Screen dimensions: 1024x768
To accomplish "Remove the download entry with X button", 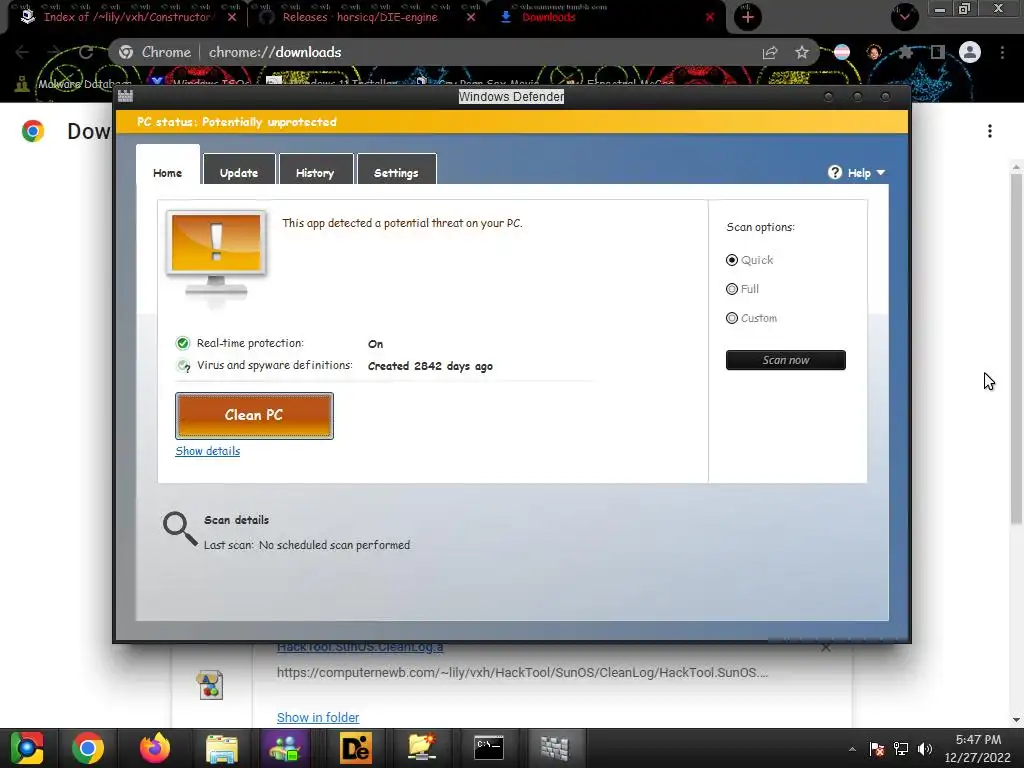I will pos(826,647).
